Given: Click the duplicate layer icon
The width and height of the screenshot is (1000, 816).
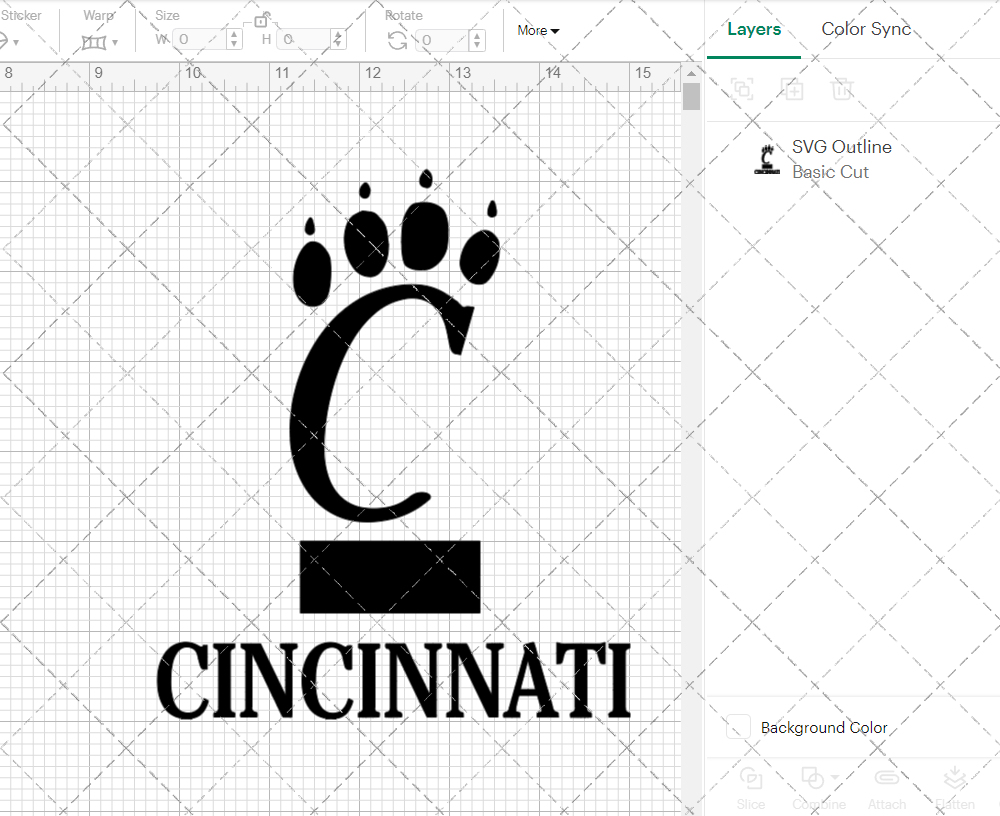Looking at the screenshot, I should pyautogui.click(x=793, y=90).
